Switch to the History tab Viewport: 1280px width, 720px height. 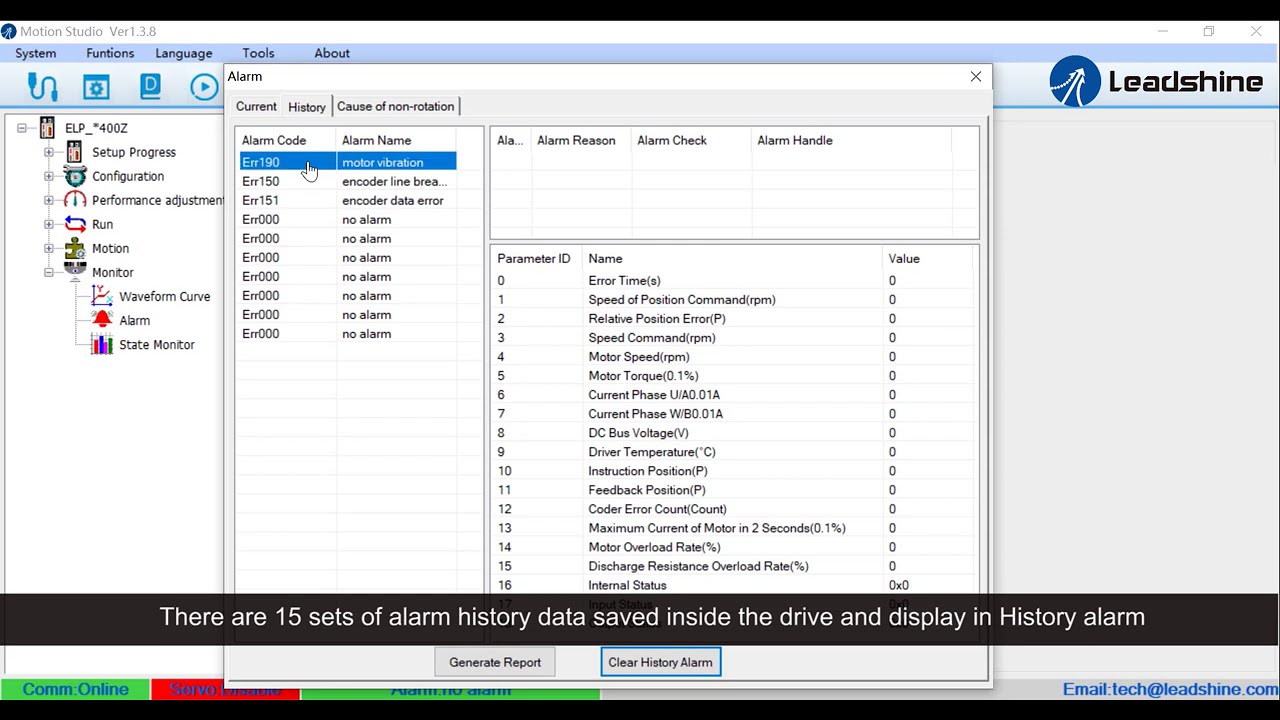tap(307, 107)
